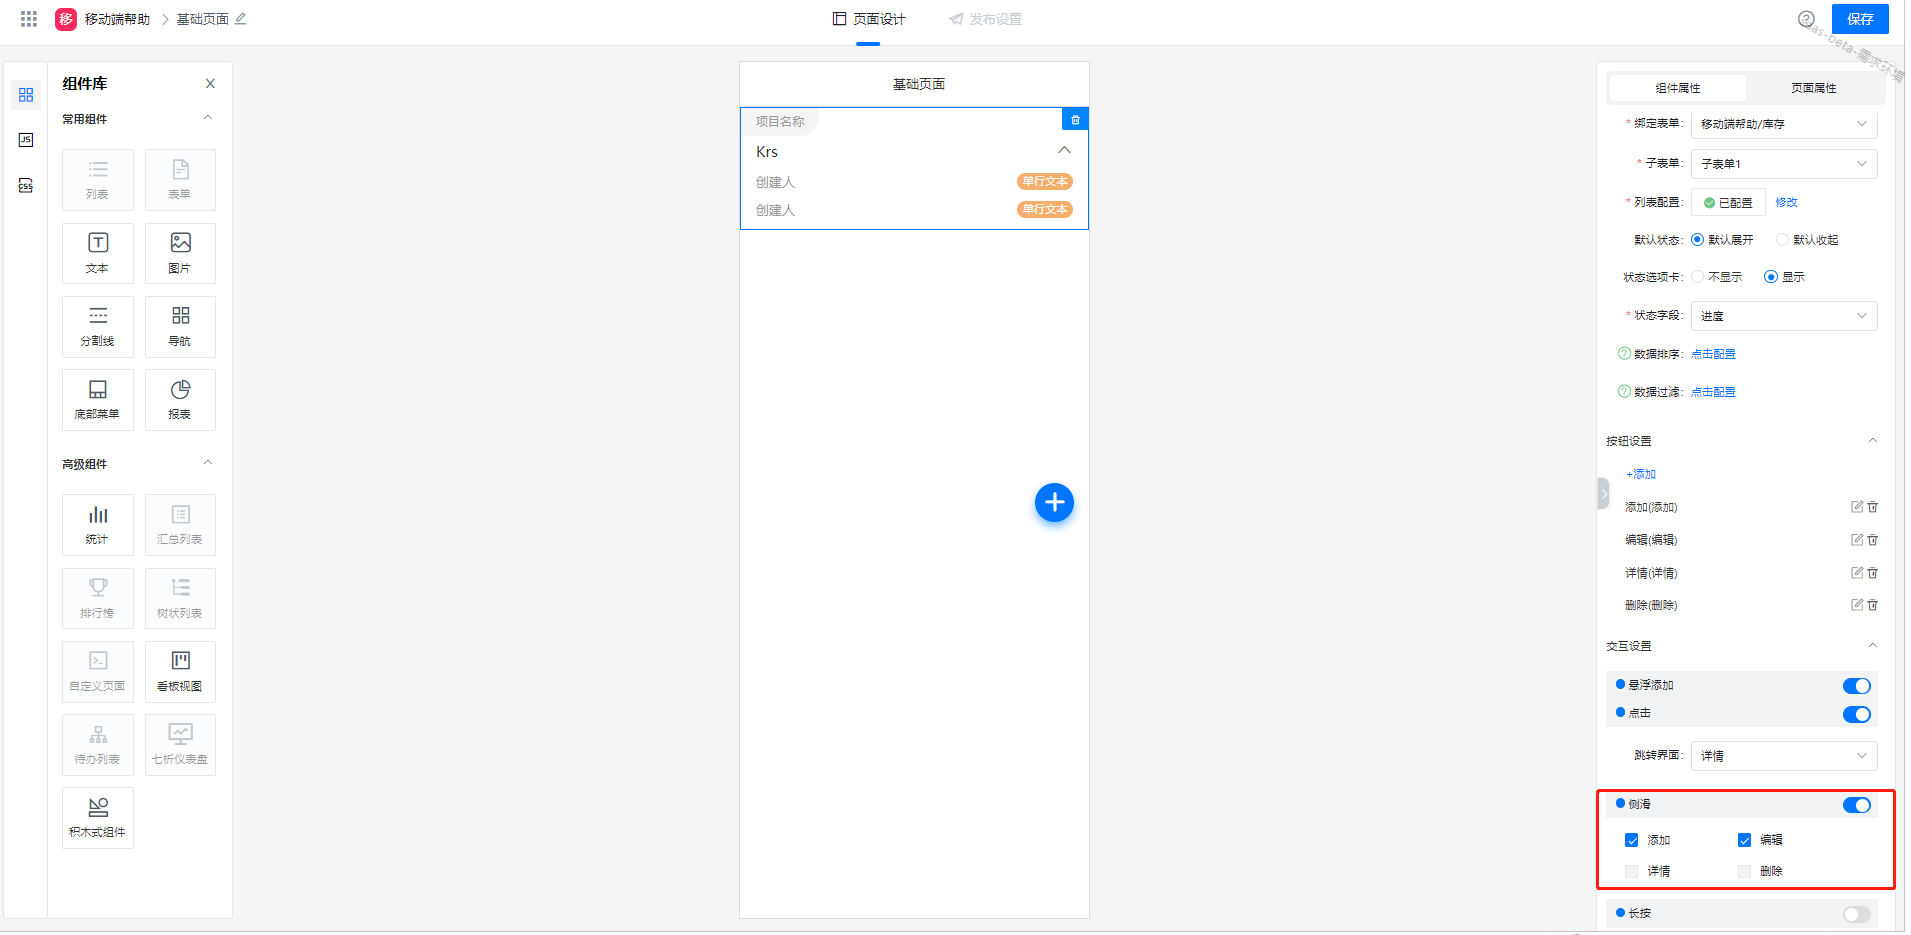Select the 分割线 divider component
Viewport: 1911px width, 935px height.
98,327
